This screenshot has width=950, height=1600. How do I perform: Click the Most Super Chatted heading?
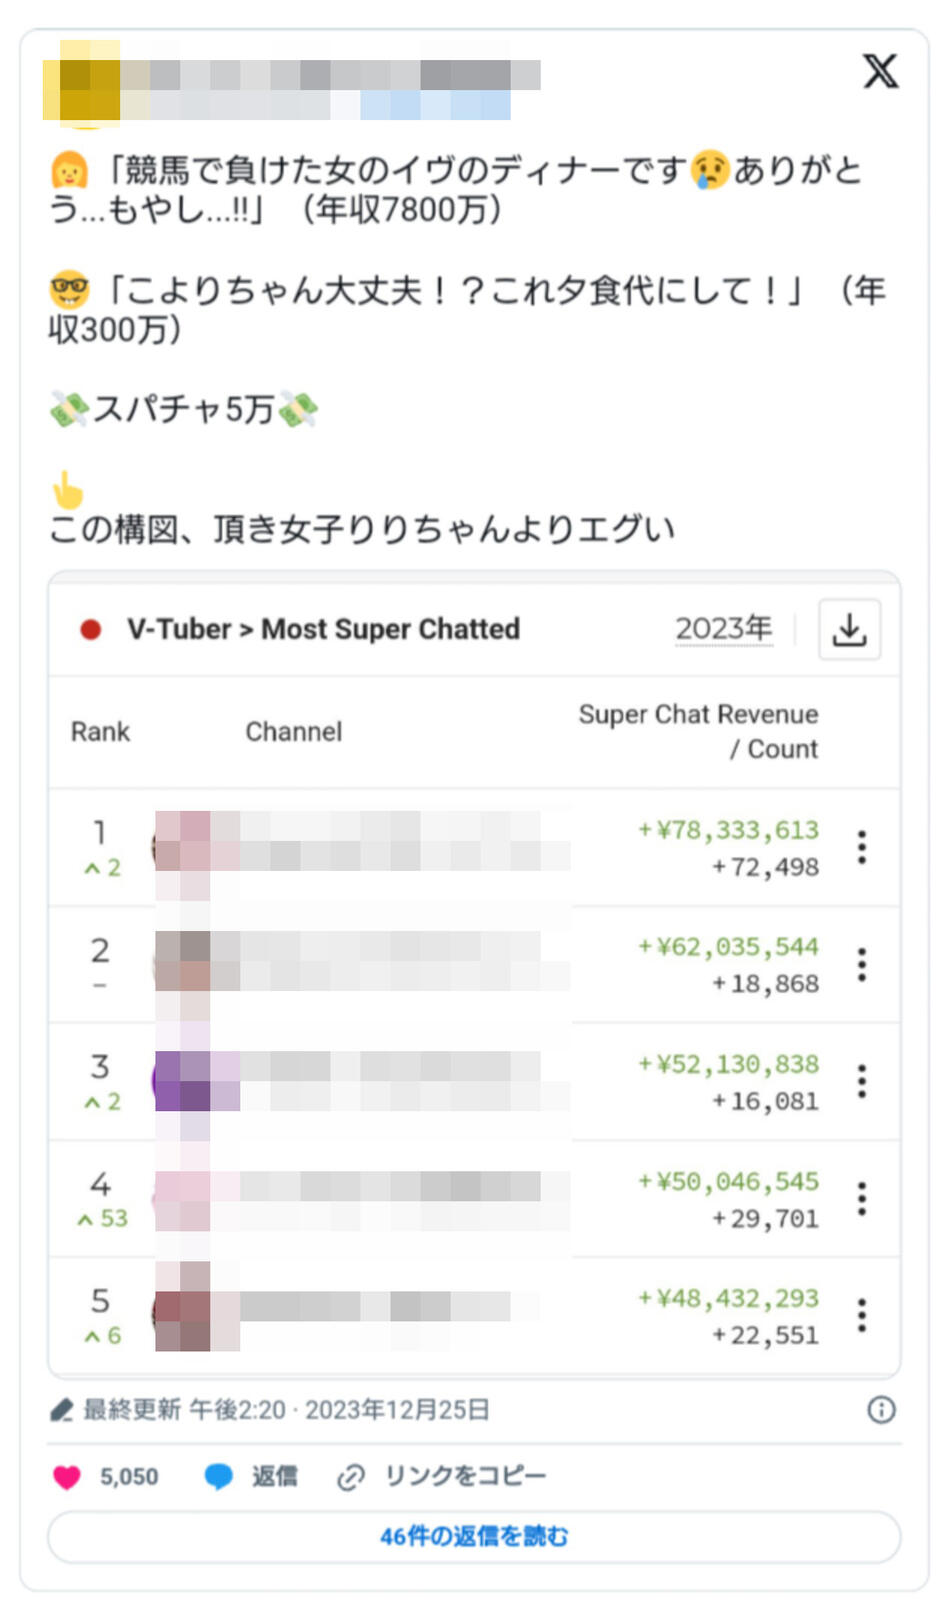coord(391,629)
